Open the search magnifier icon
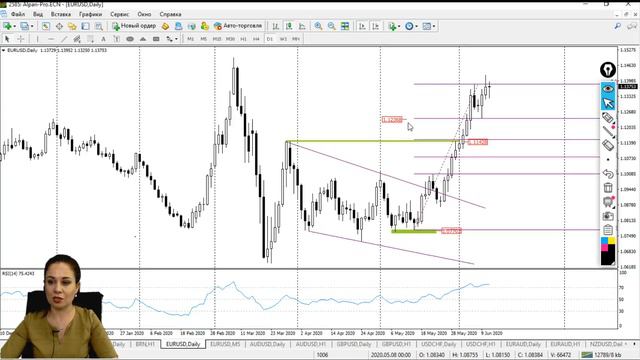Screen dimensions: 640x360 point(618,26)
